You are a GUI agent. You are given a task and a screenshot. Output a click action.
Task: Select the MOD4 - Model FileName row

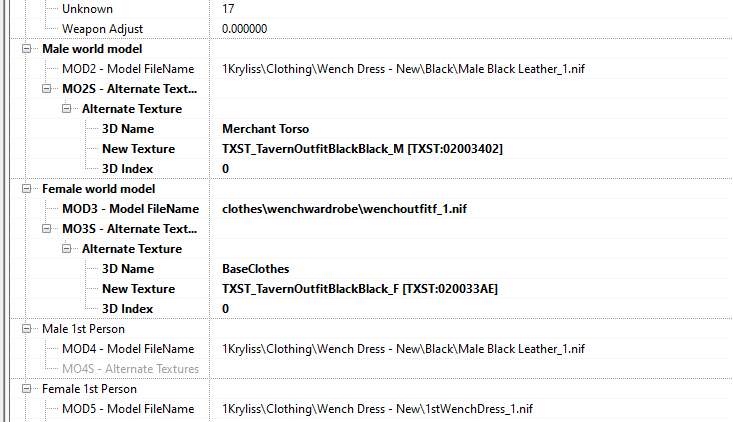tap(372, 349)
